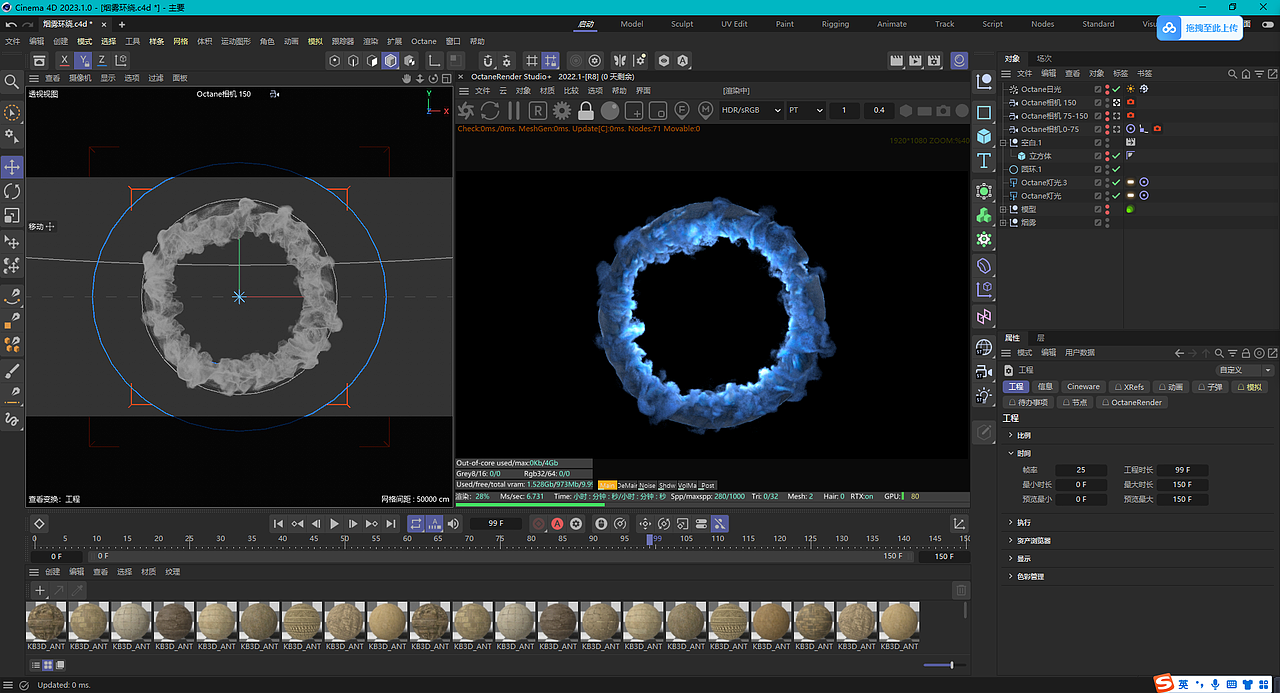Viewport: 1280px width, 693px height.
Task: Switch to the UV Edit layout tab
Action: tap(734, 24)
